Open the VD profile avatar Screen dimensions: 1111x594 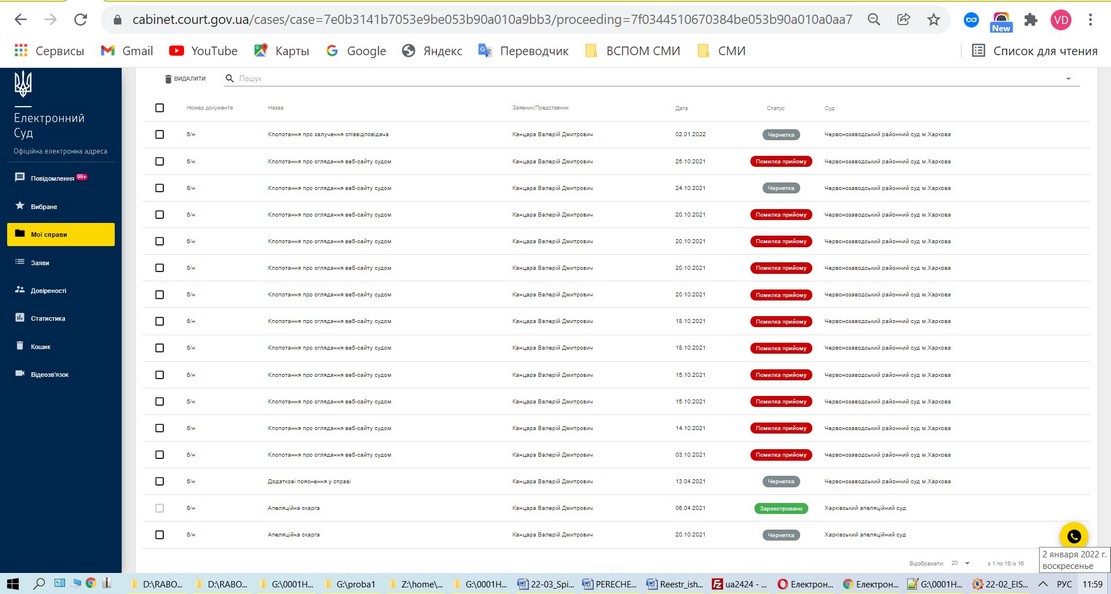1061,20
